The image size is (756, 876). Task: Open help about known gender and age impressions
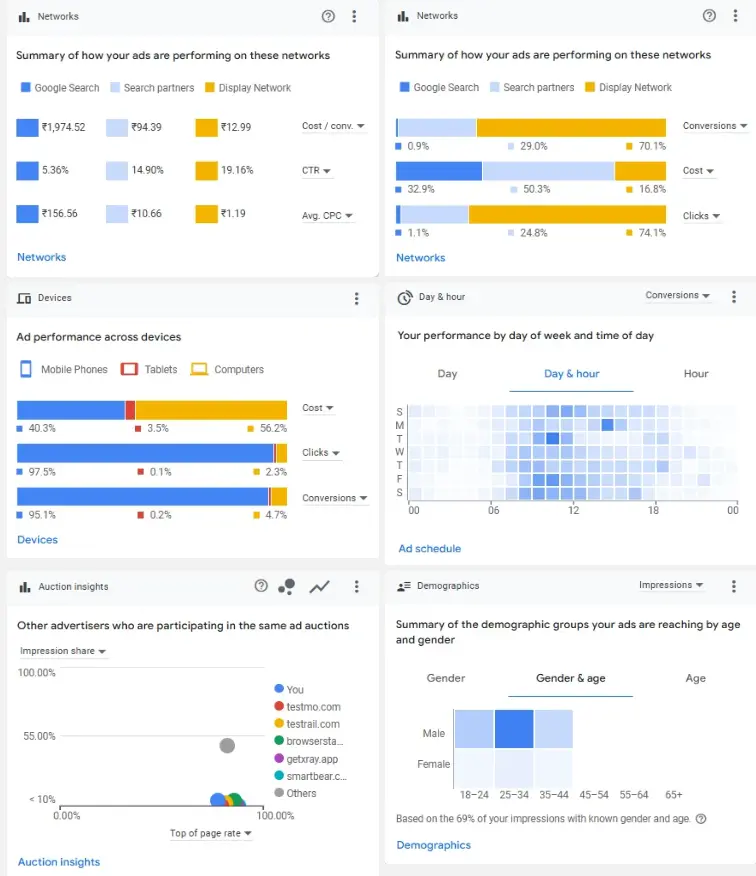[701, 818]
